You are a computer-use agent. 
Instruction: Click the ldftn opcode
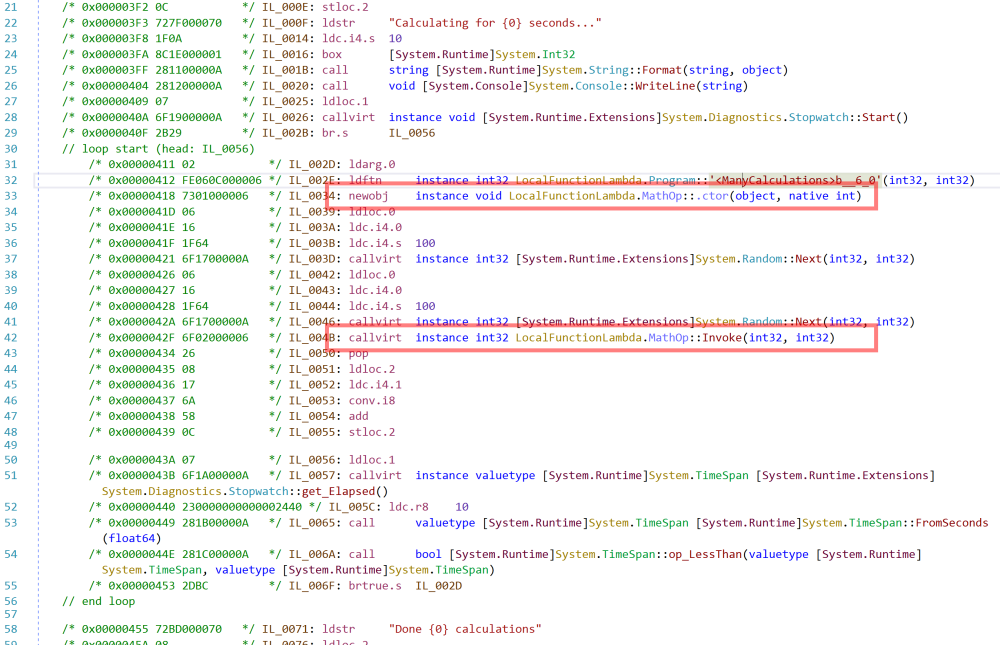[365, 180]
